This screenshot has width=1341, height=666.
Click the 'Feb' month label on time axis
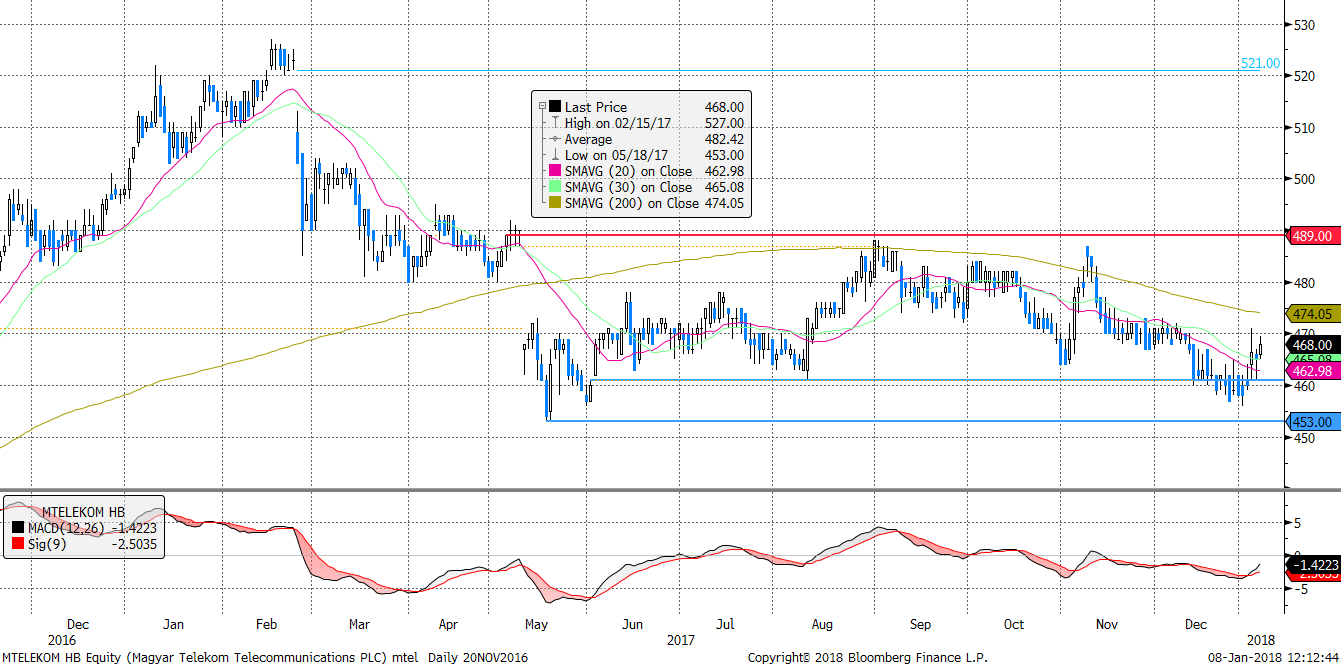click(266, 624)
